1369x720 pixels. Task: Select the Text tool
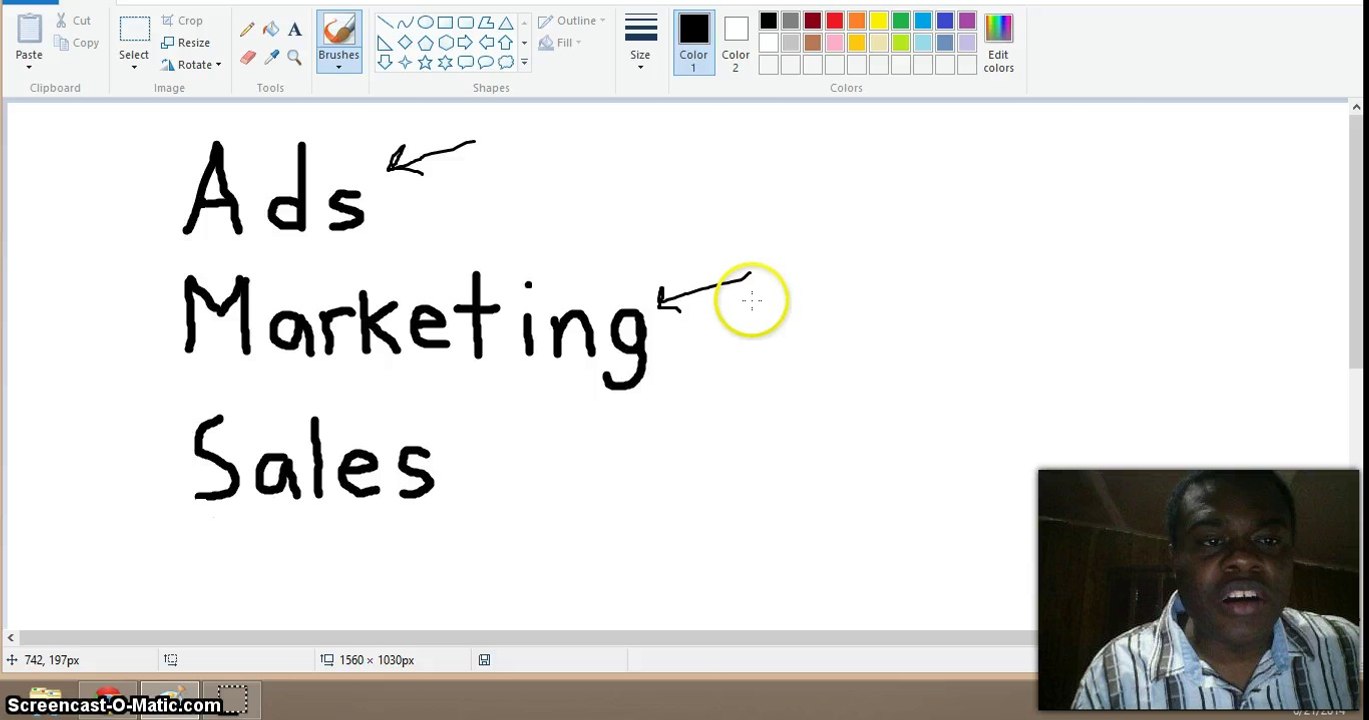(295, 30)
